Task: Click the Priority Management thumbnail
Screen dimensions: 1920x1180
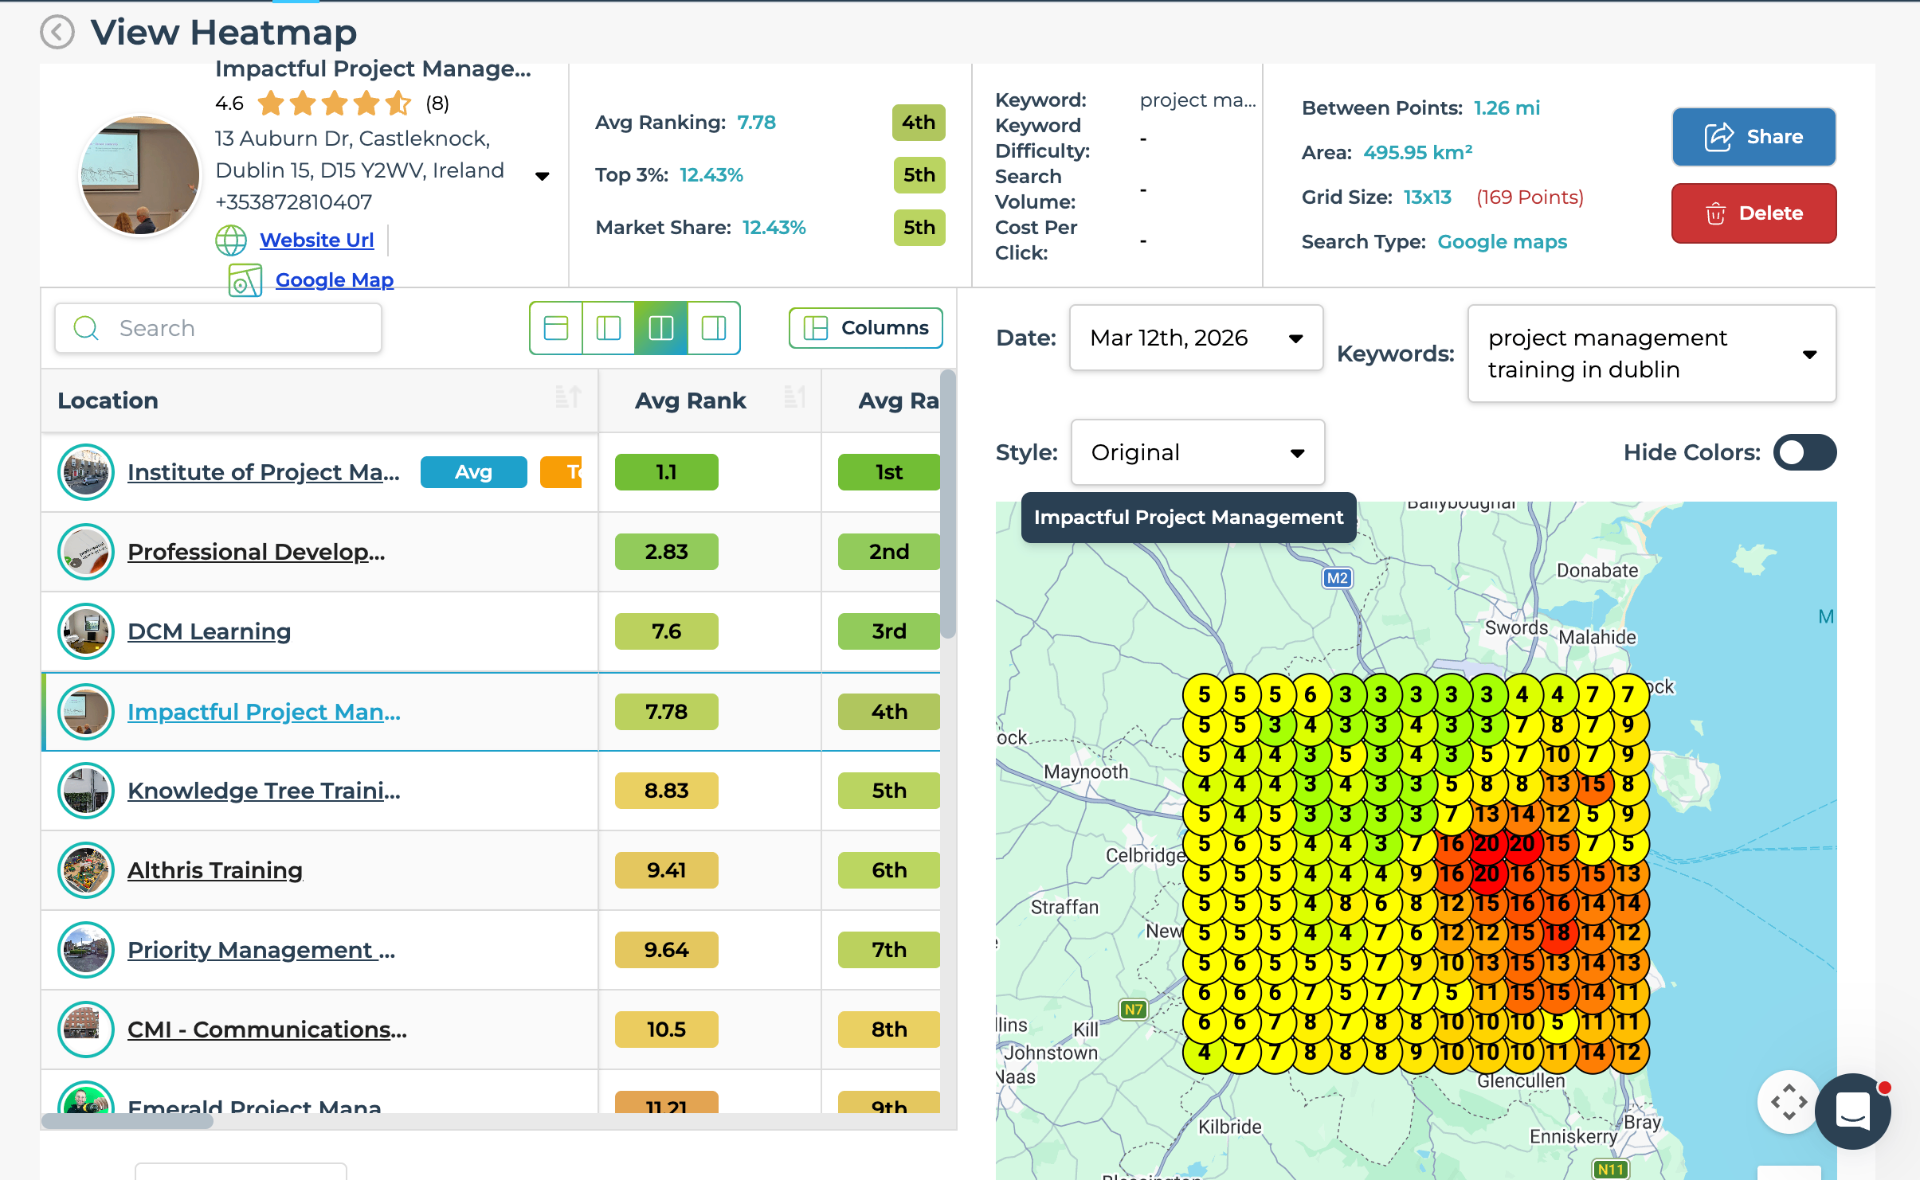Action: coord(86,950)
